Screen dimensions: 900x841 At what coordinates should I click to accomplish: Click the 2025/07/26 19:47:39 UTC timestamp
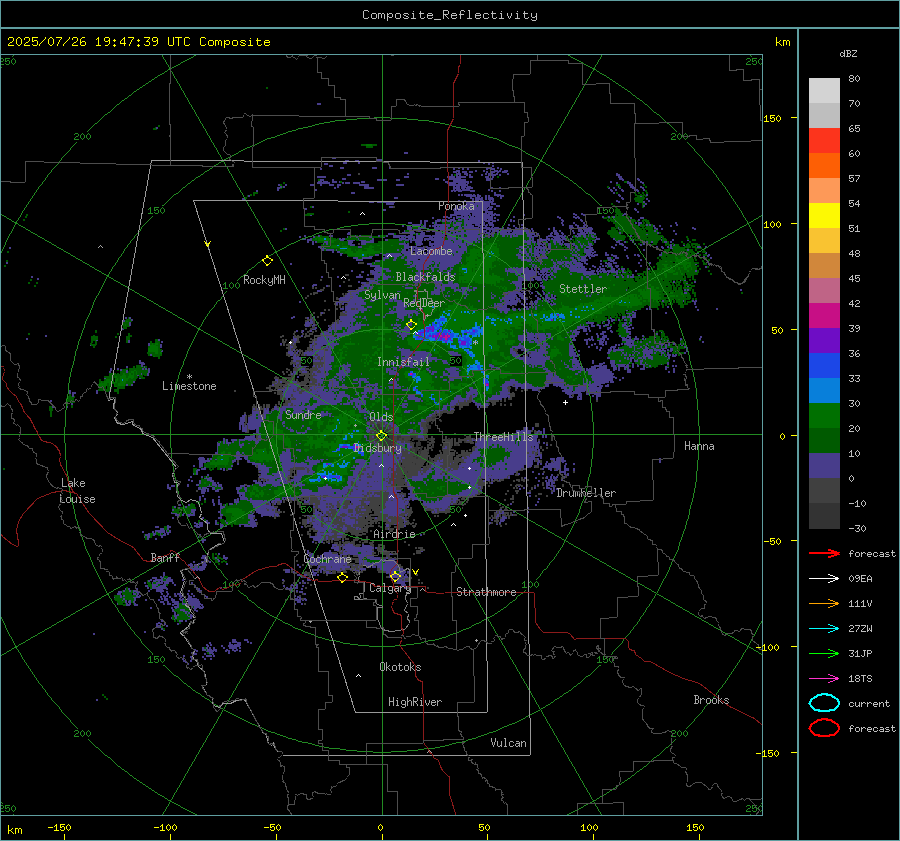[138, 42]
